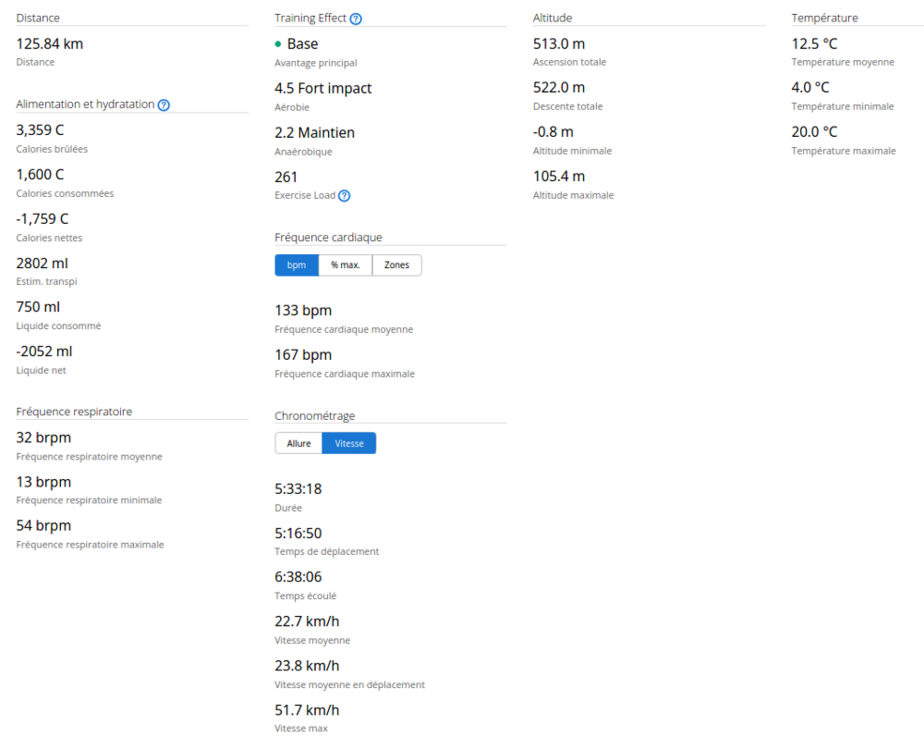This screenshot has width=924, height=750.
Task: Switch heart rate to % max.
Action: (x=345, y=265)
